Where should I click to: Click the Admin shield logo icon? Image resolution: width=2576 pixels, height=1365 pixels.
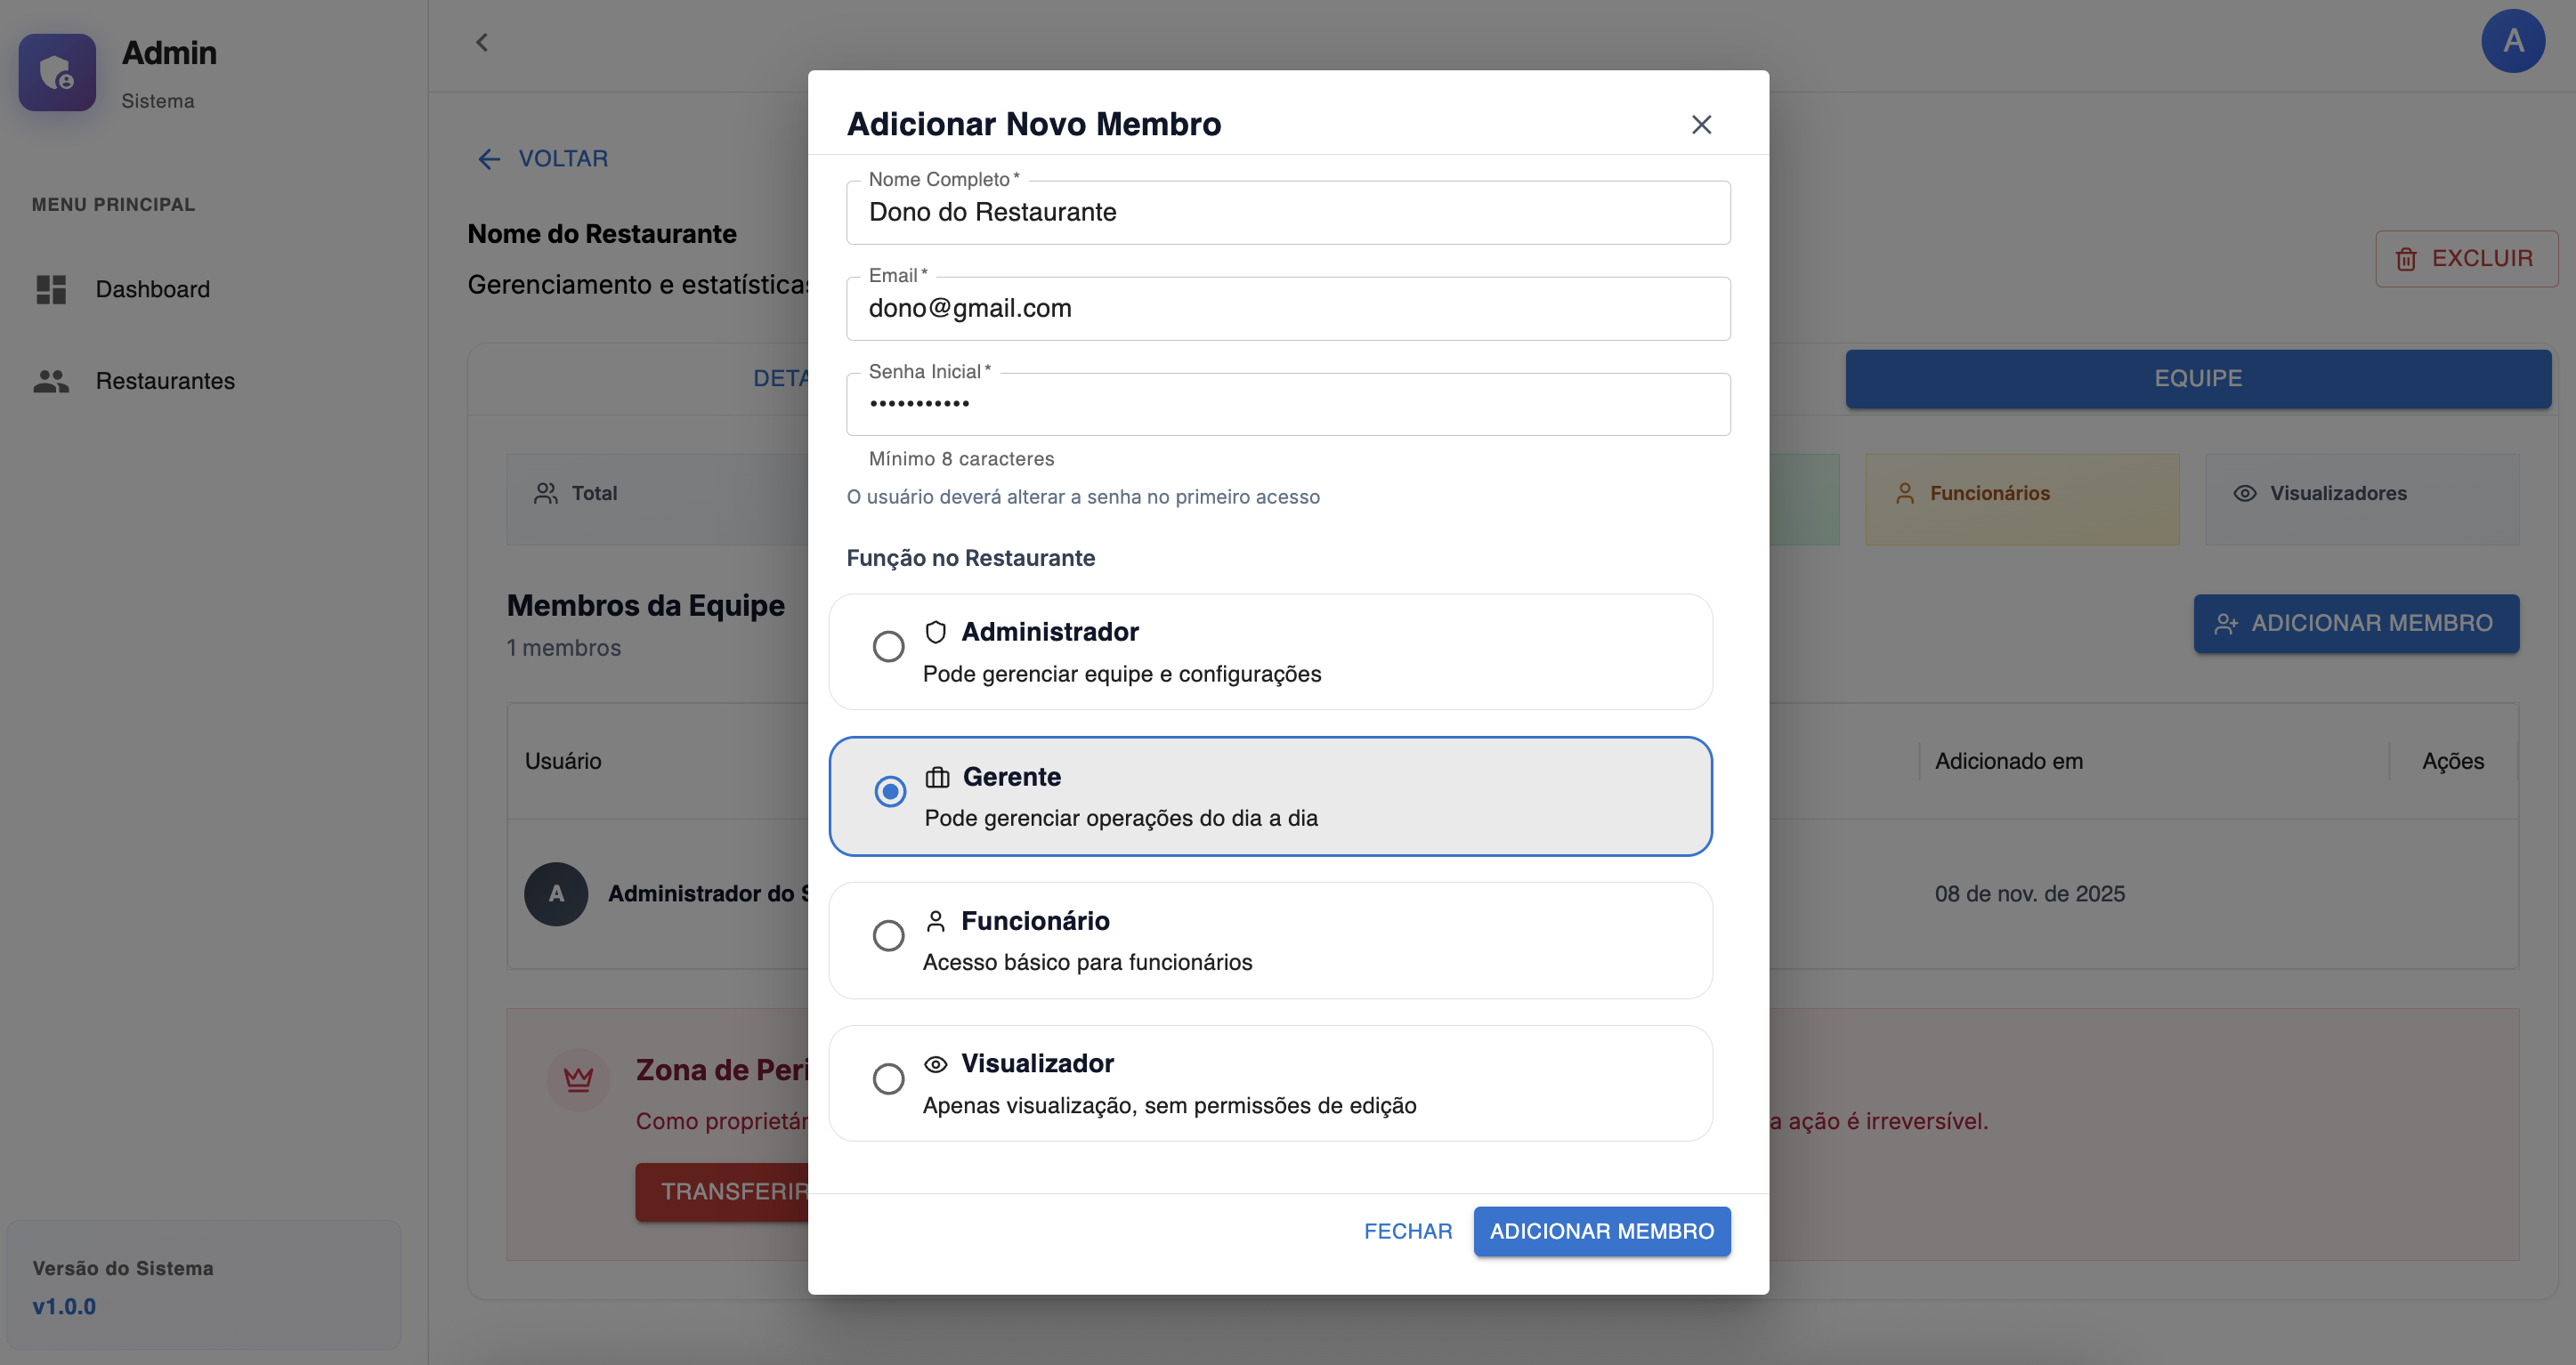57,73
